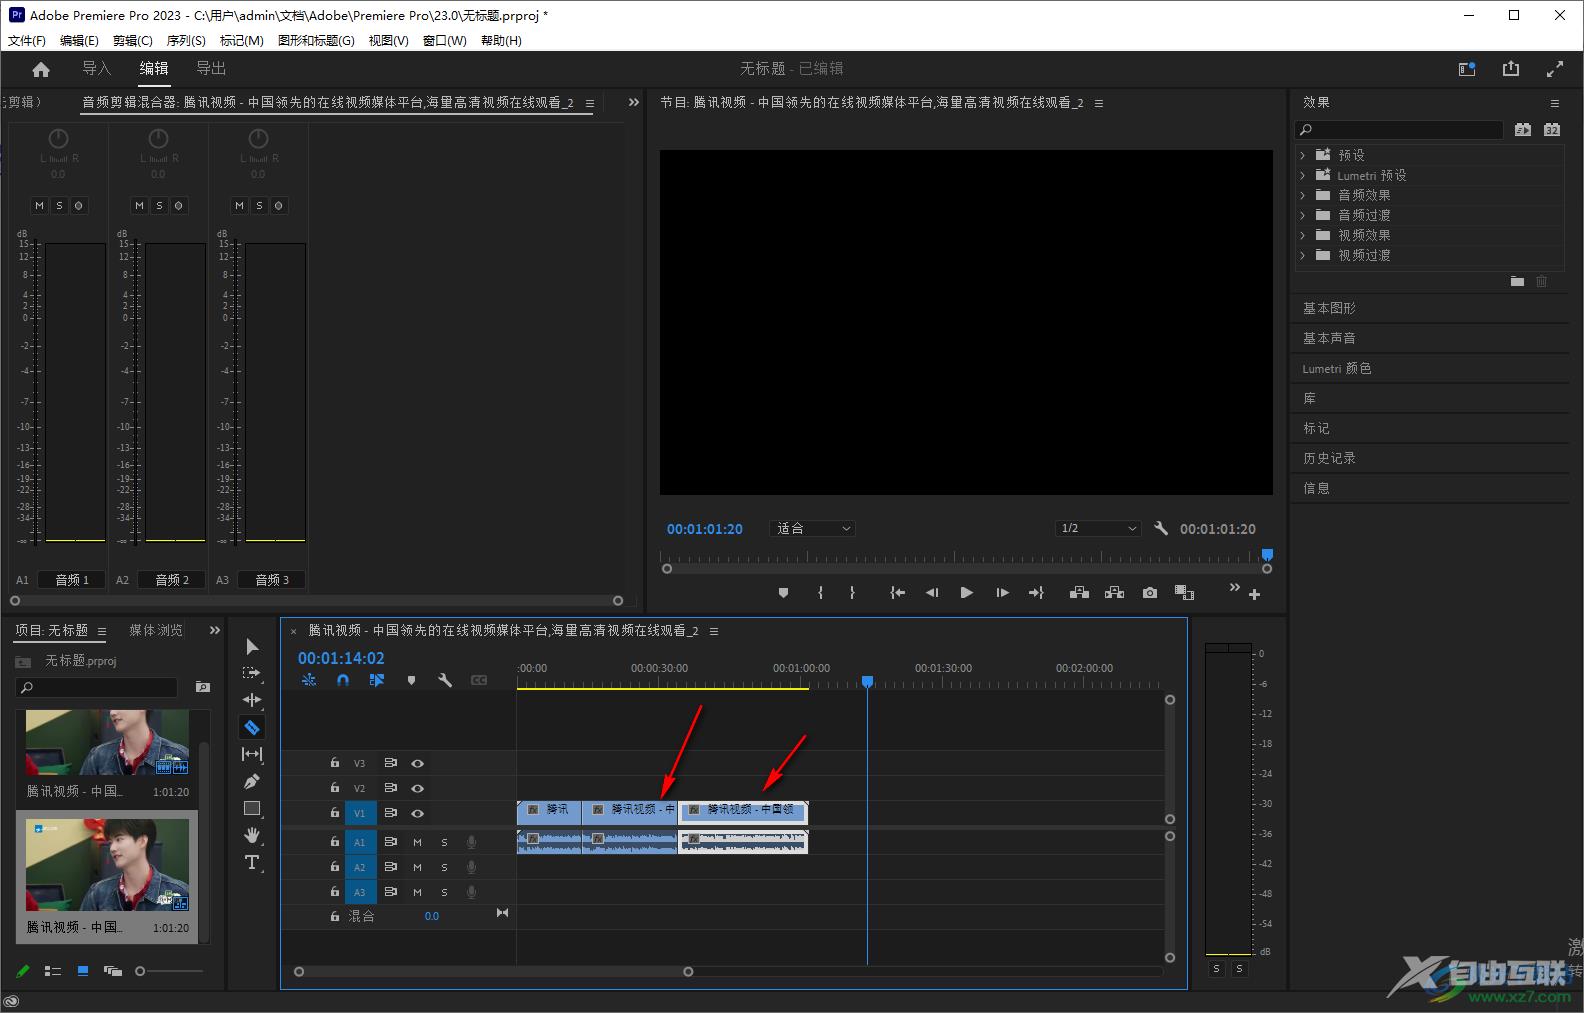Toggle lock on V1 track
Viewport: 1584px width, 1013px height.
coord(335,813)
